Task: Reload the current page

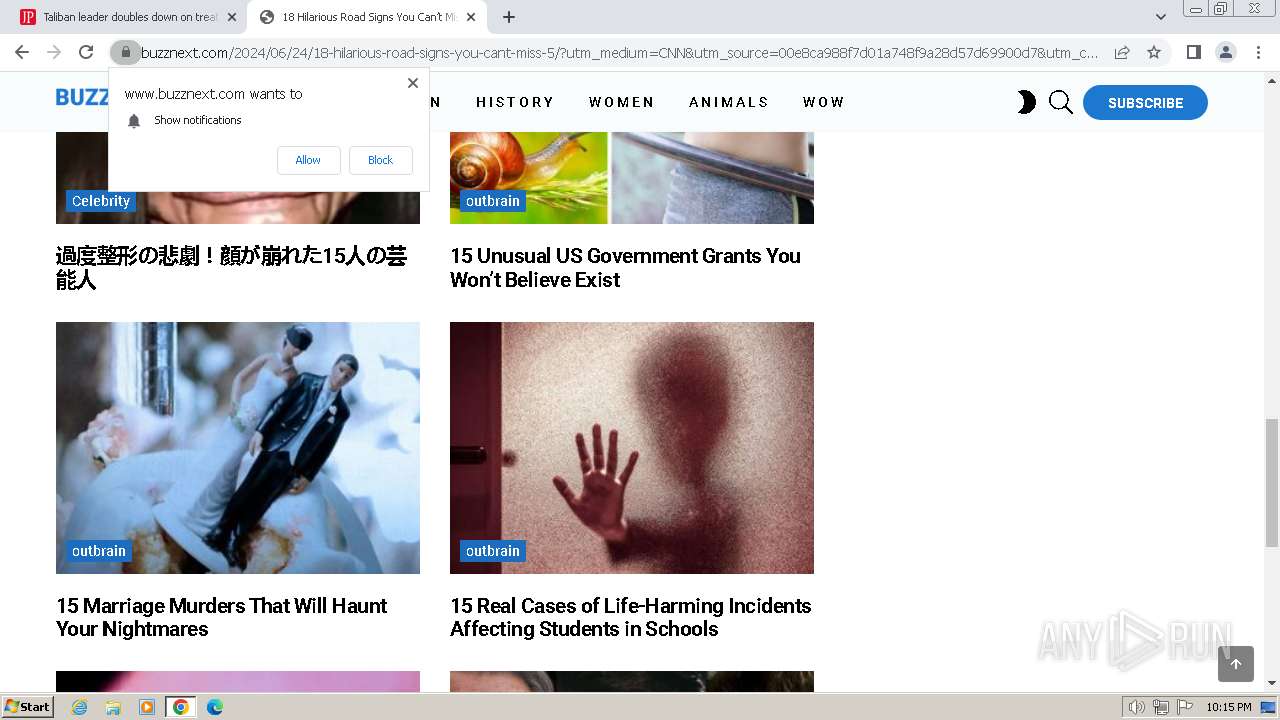Action: coord(86,52)
